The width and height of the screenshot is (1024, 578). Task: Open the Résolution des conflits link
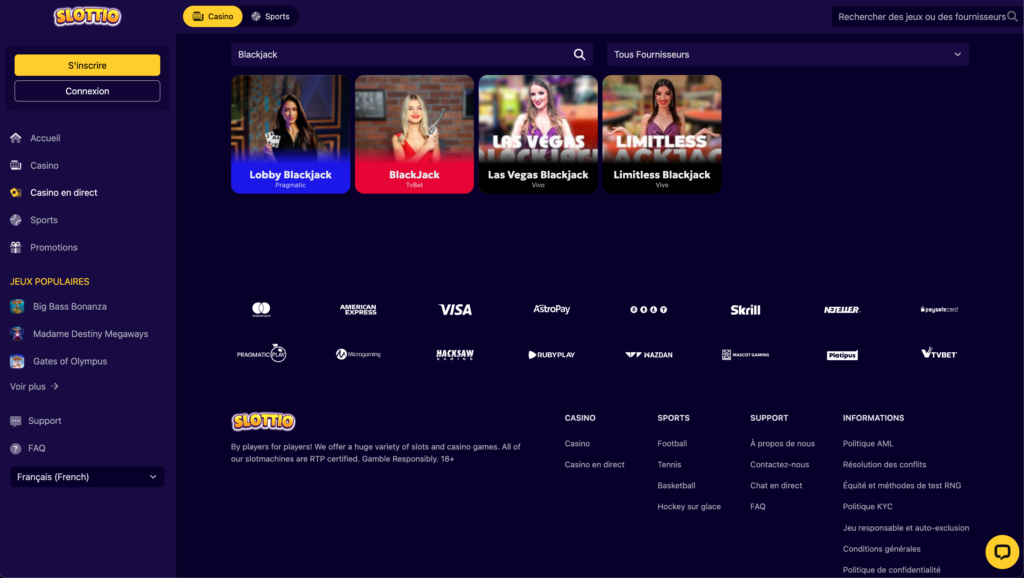click(884, 464)
